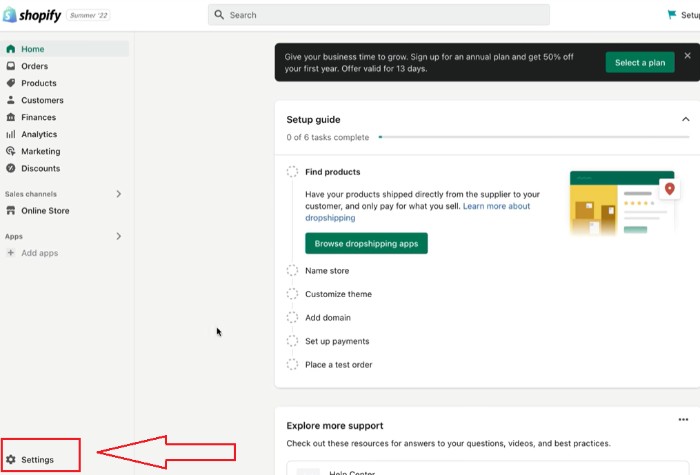
Task: Click the Settings gear icon
Action: pos(11,459)
